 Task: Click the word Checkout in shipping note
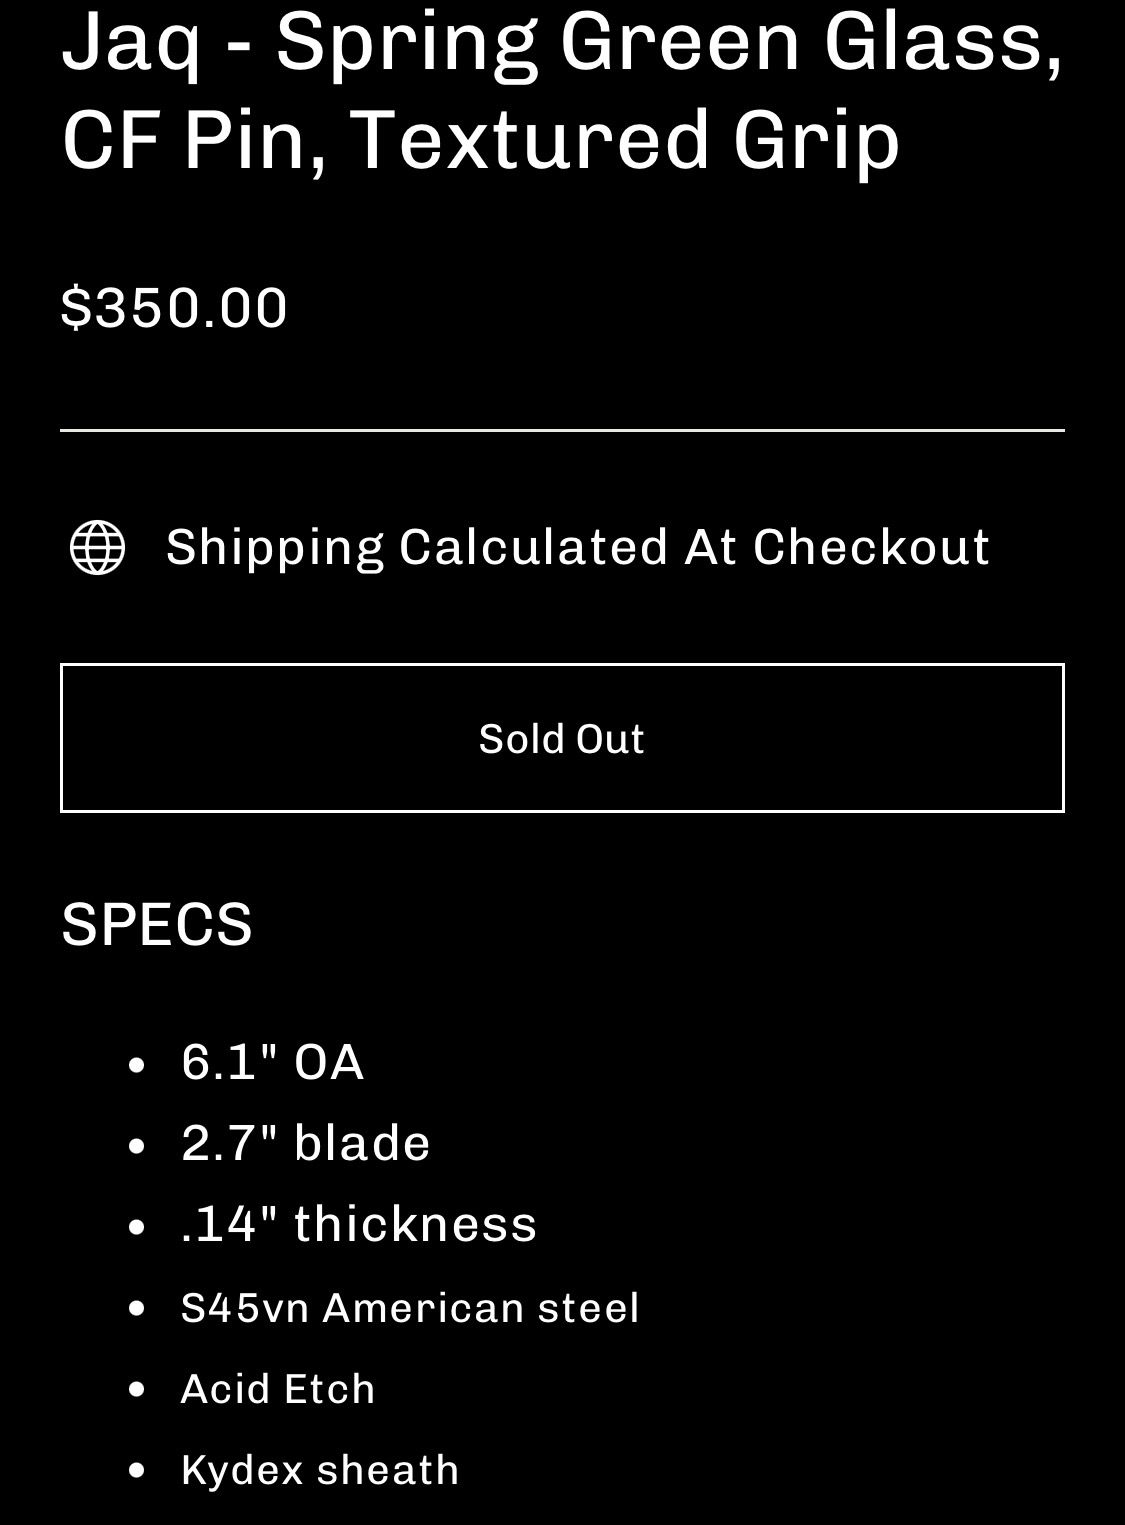pyautogui.click(x=870, y=547)
